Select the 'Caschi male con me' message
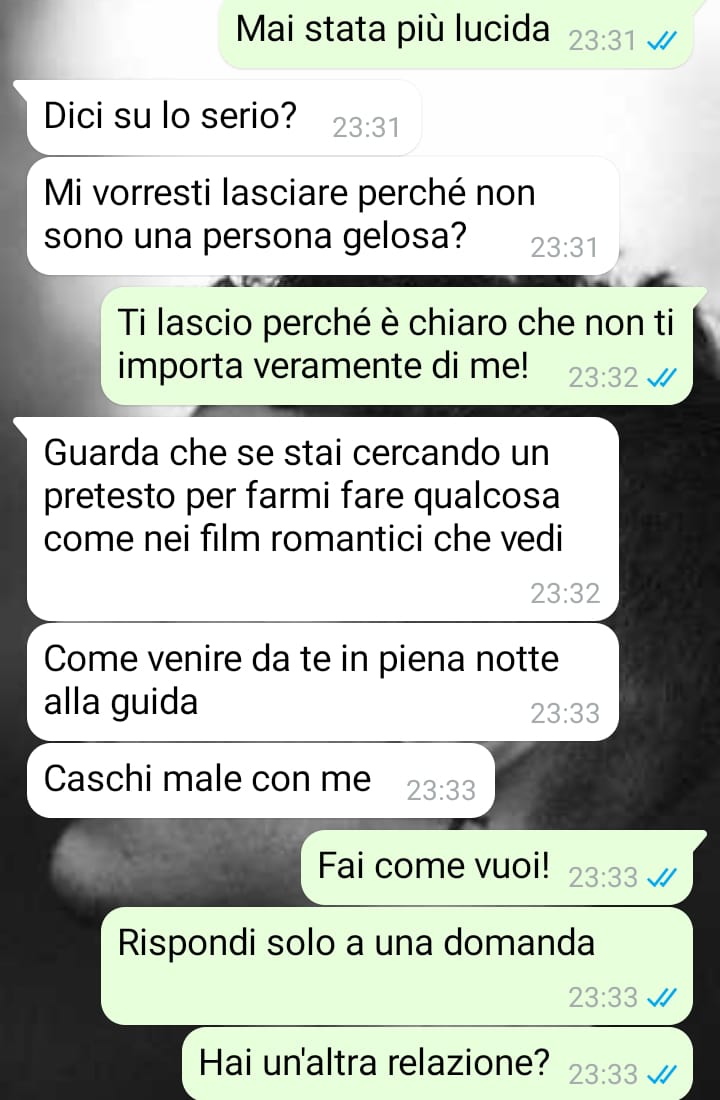This screenshot has height=1100, width=720. [261, 781]
